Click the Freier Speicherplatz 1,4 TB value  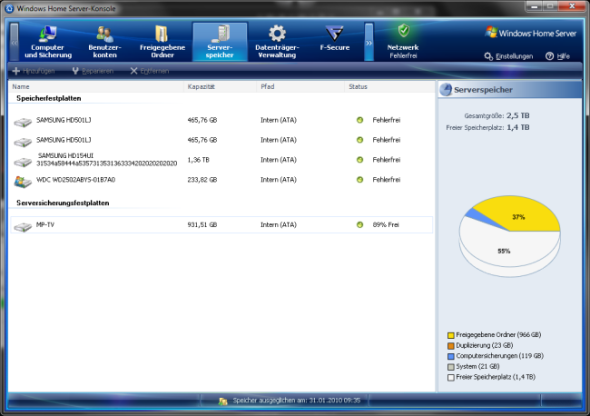click(x=518, y=128)
